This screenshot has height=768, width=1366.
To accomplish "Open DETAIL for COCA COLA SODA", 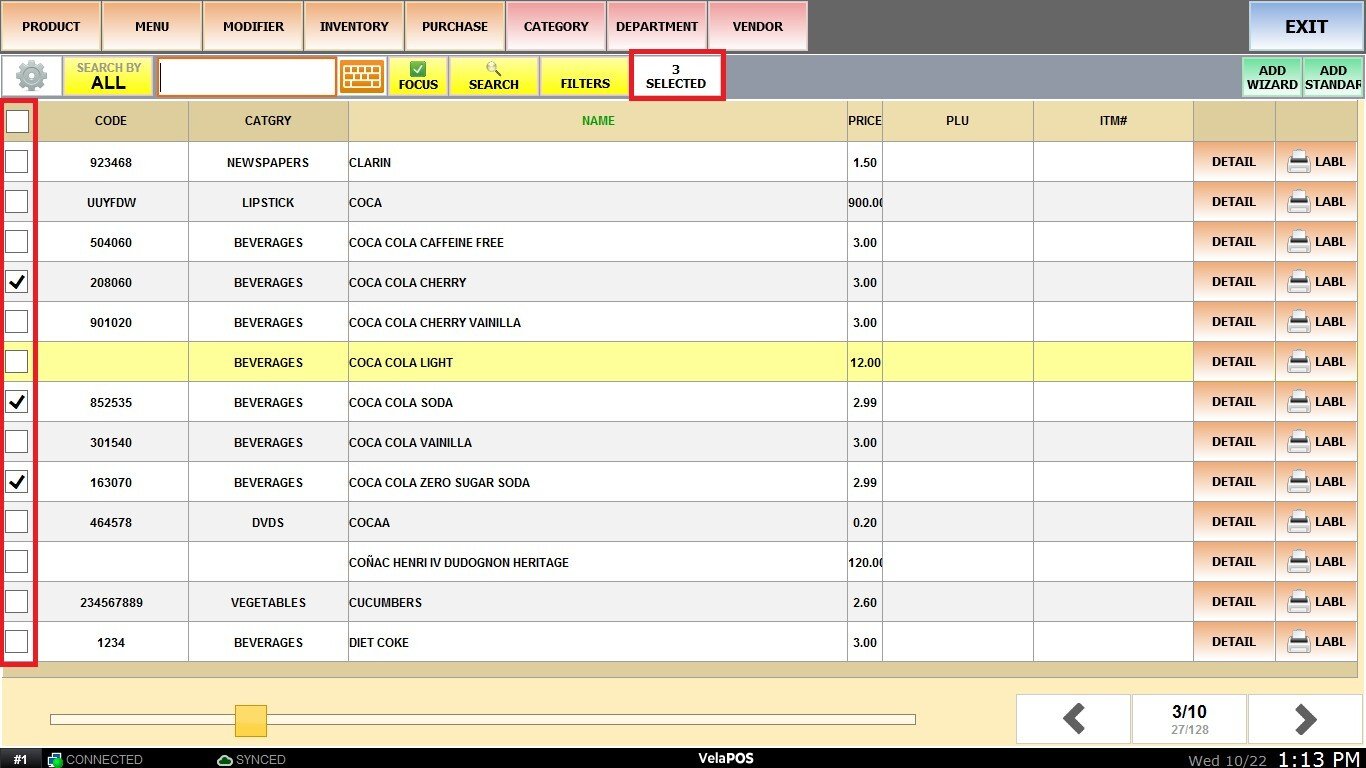I will tap(1233, 402).
